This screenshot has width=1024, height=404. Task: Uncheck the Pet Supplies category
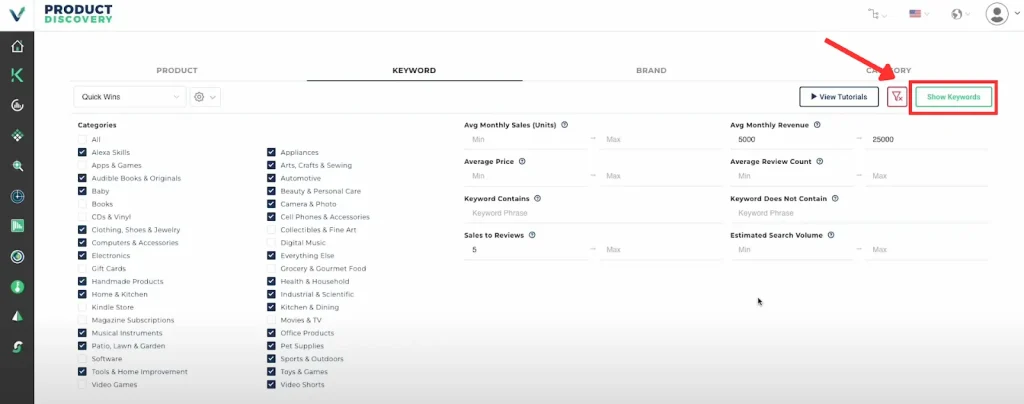(x=271, y=346)
